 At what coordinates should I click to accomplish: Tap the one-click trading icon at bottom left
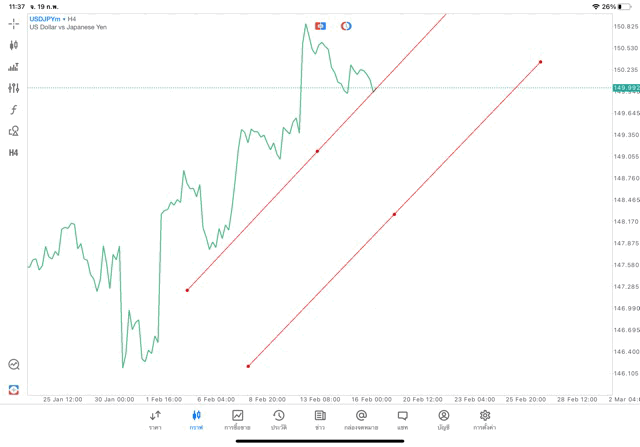coord(13,389)
